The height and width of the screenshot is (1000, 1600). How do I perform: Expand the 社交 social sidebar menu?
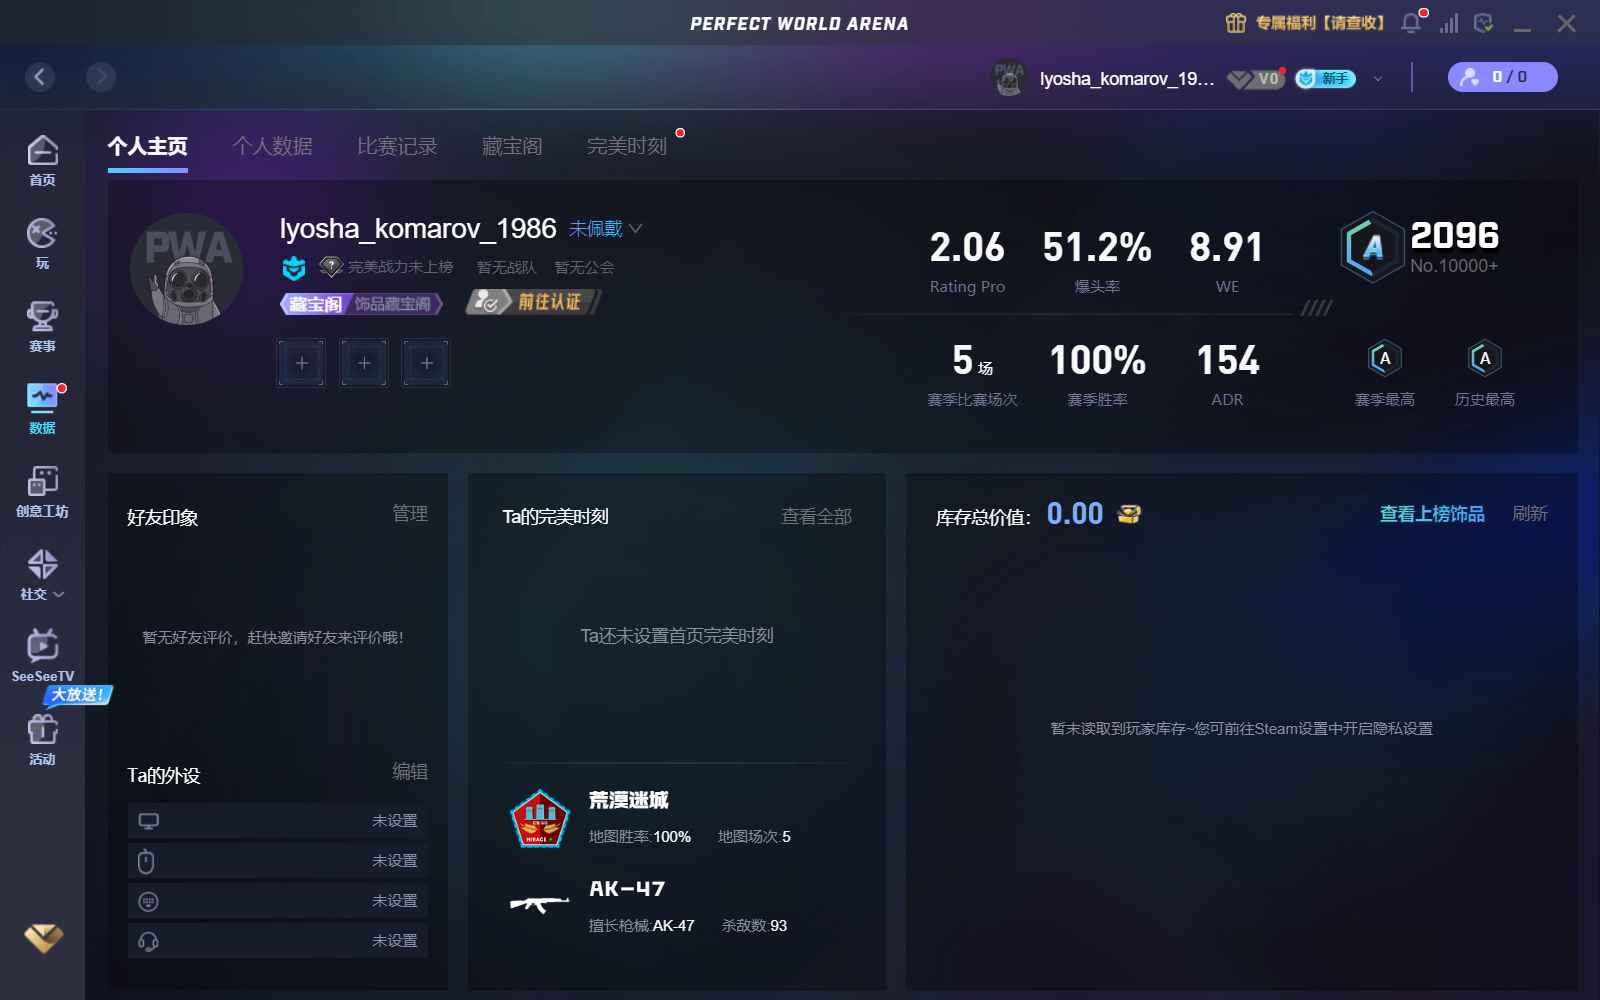point(42,574)
